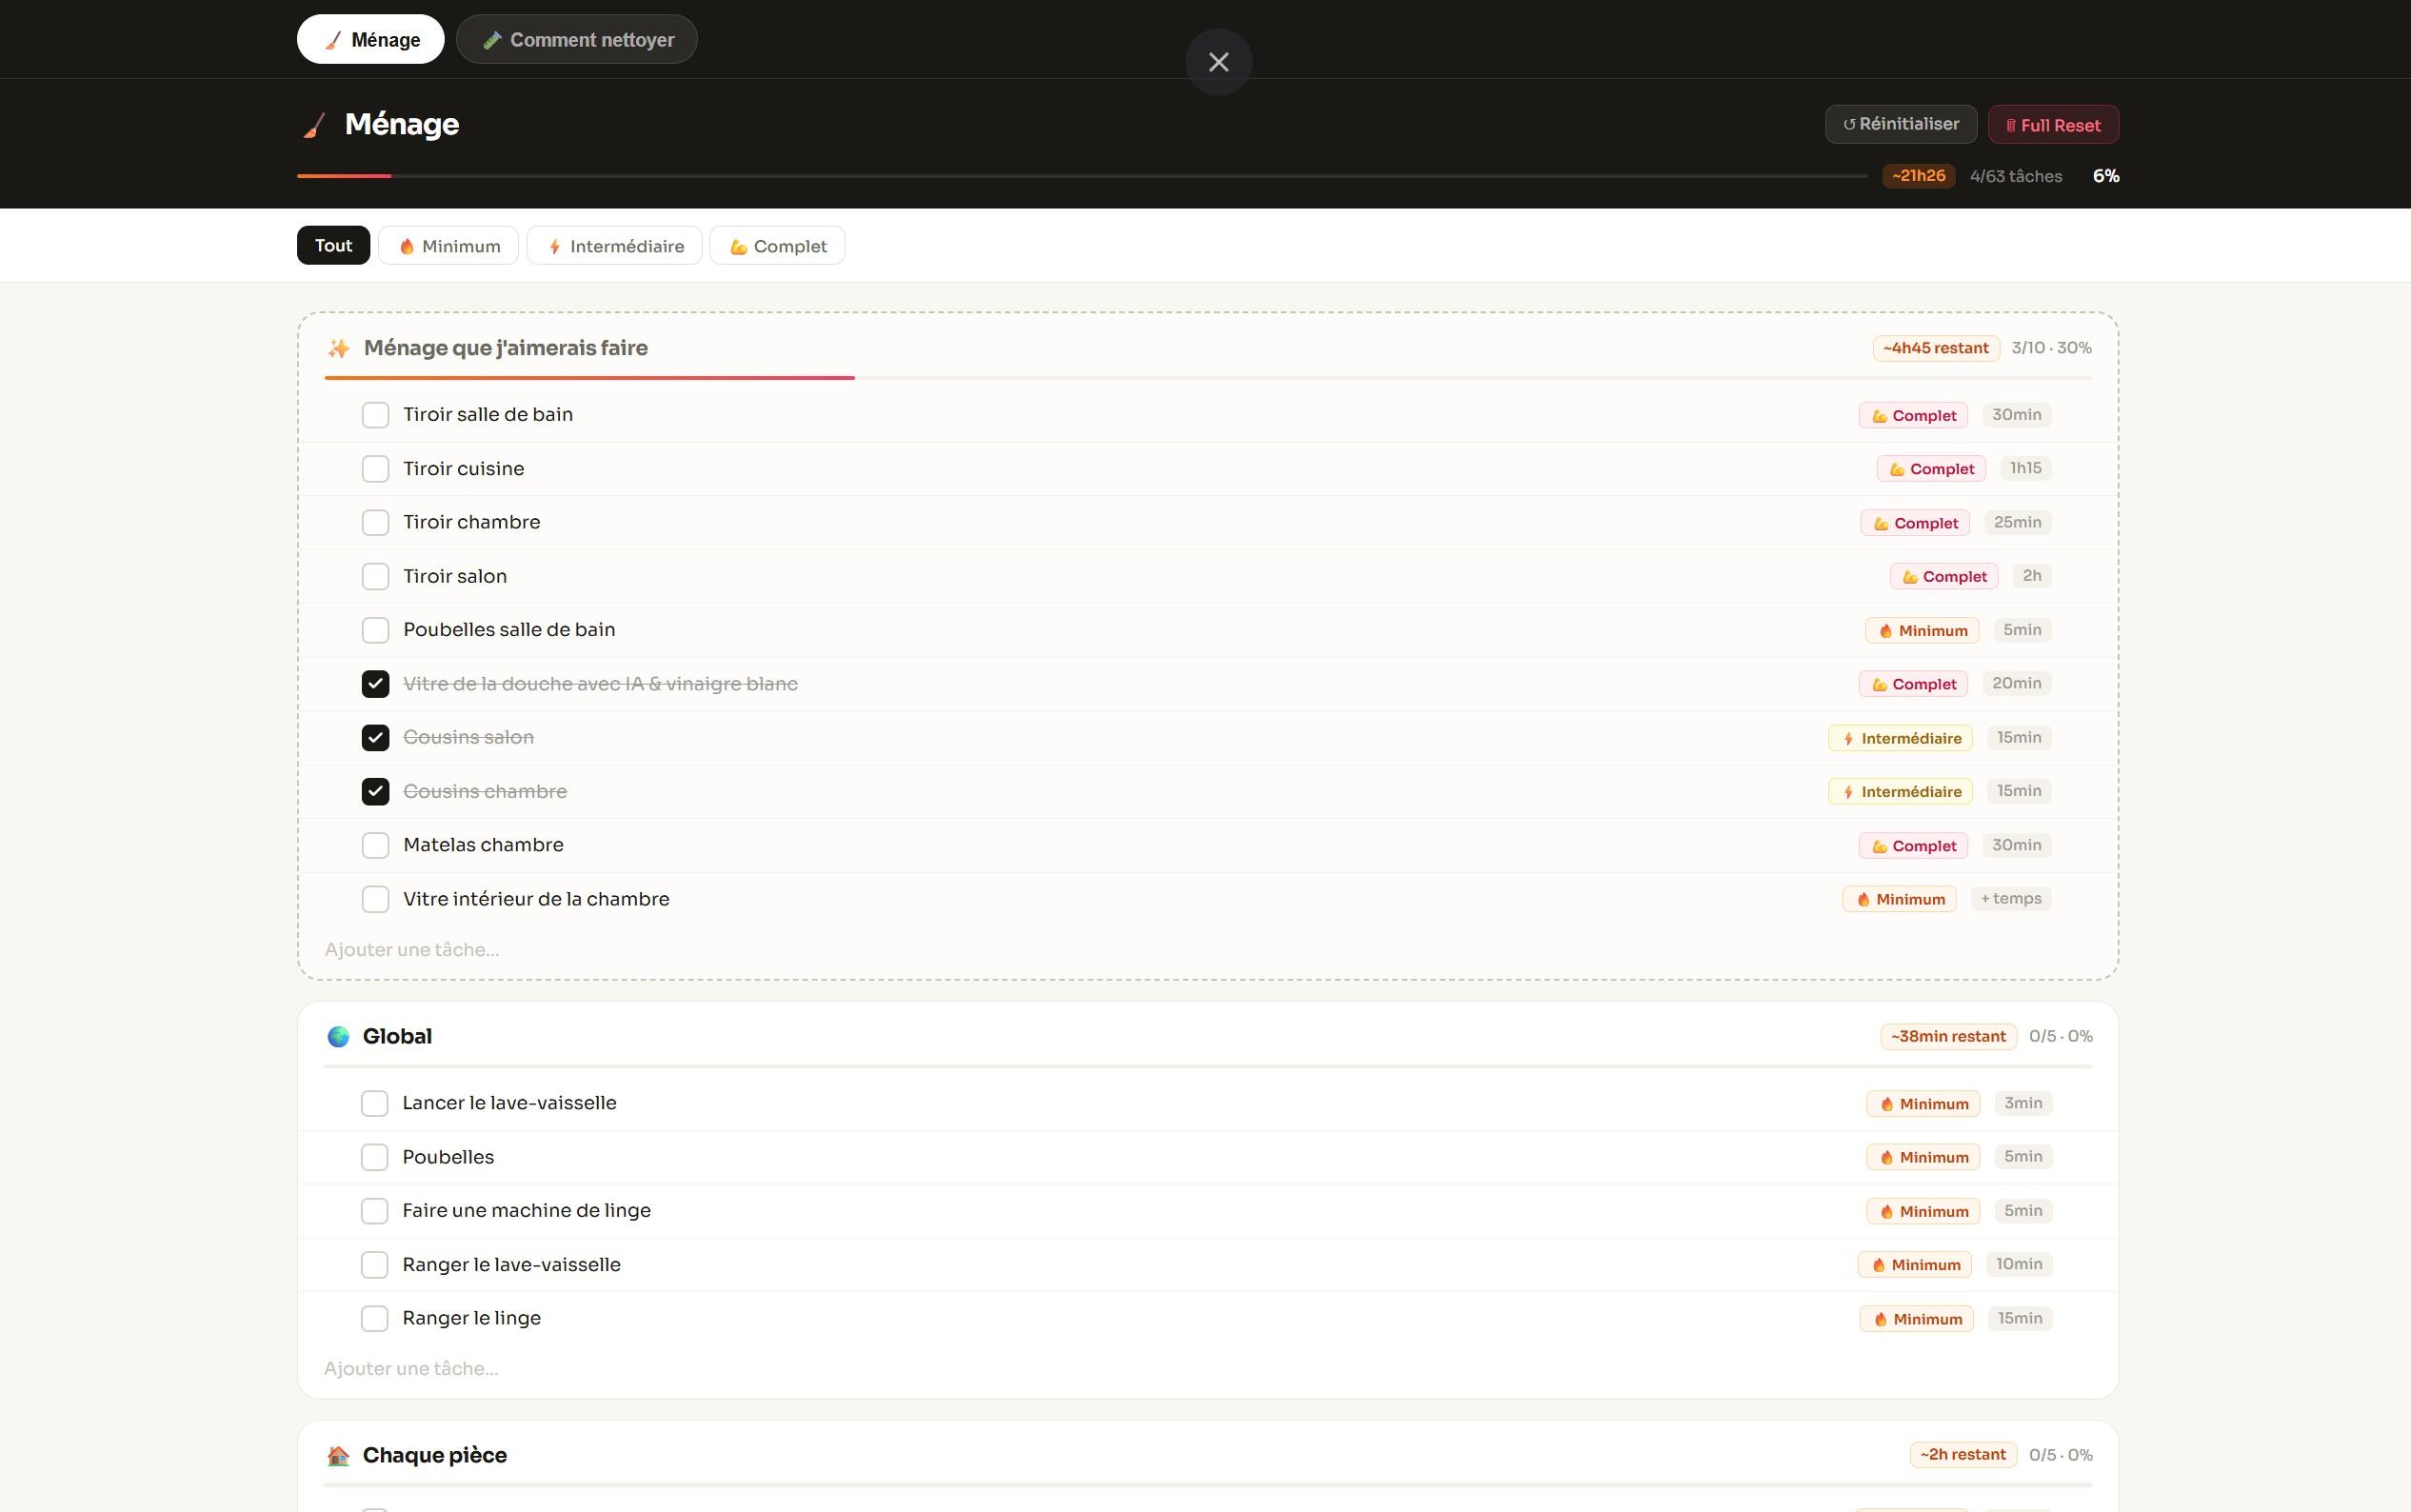The image size is (2411, 1512).
Task: Click the 1h15 duration on Tiroir cuisine
Action: (2025, 468)
